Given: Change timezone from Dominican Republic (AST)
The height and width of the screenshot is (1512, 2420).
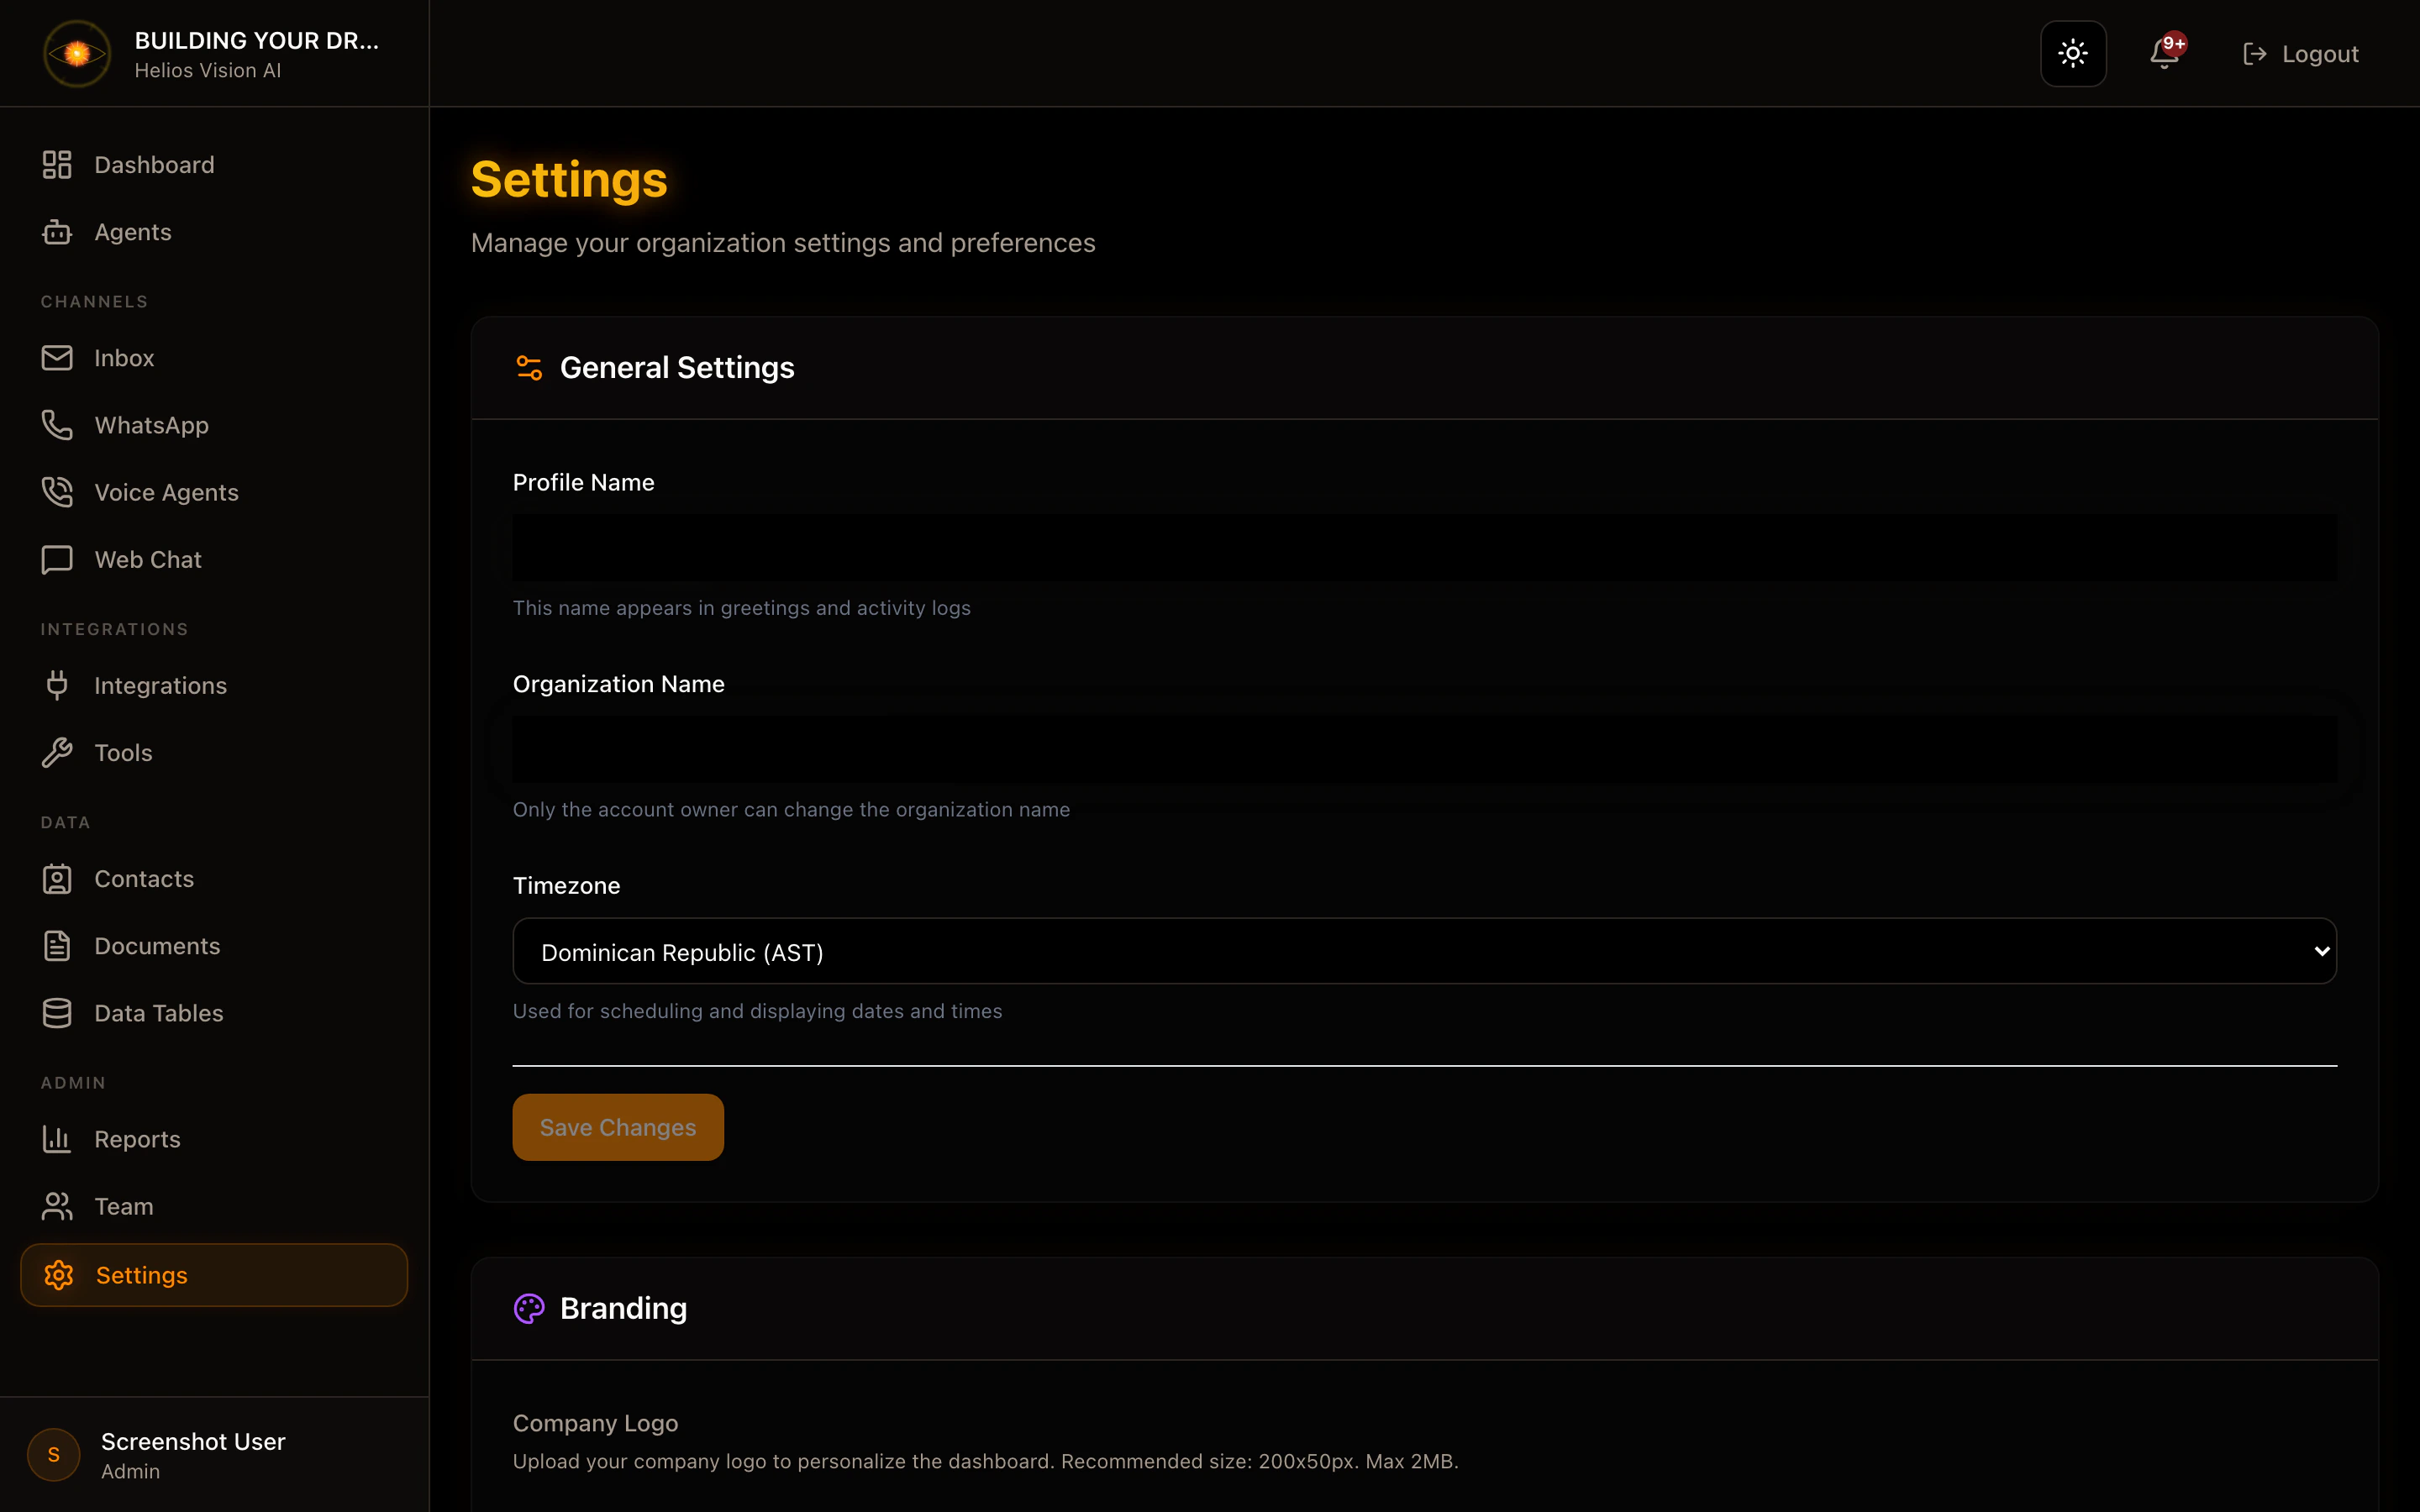Looking at the screenshot, I should [x=1424, y=951].
